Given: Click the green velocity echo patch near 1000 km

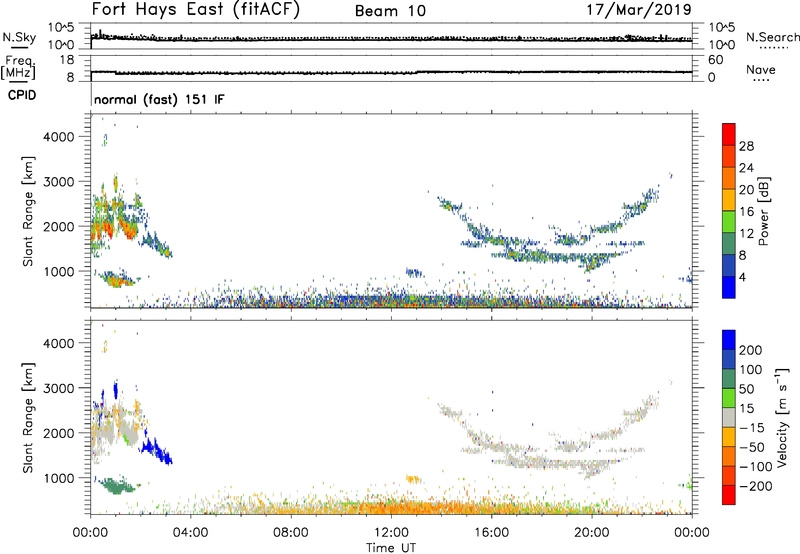Looking at the screenshot, I should 117,485.
